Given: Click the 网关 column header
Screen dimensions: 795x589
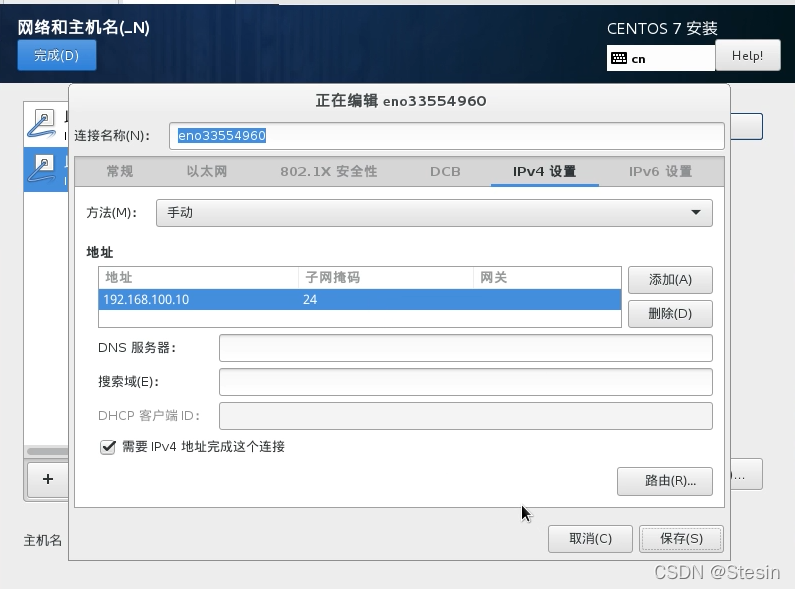Looking at the screenshot, I should click(547, 278).
